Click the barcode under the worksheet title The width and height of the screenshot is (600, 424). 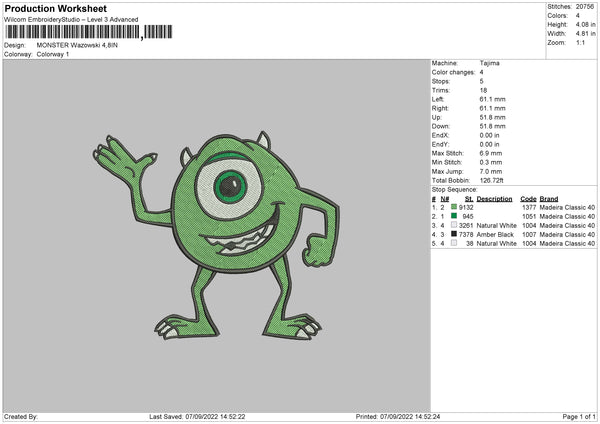(89, 32)
